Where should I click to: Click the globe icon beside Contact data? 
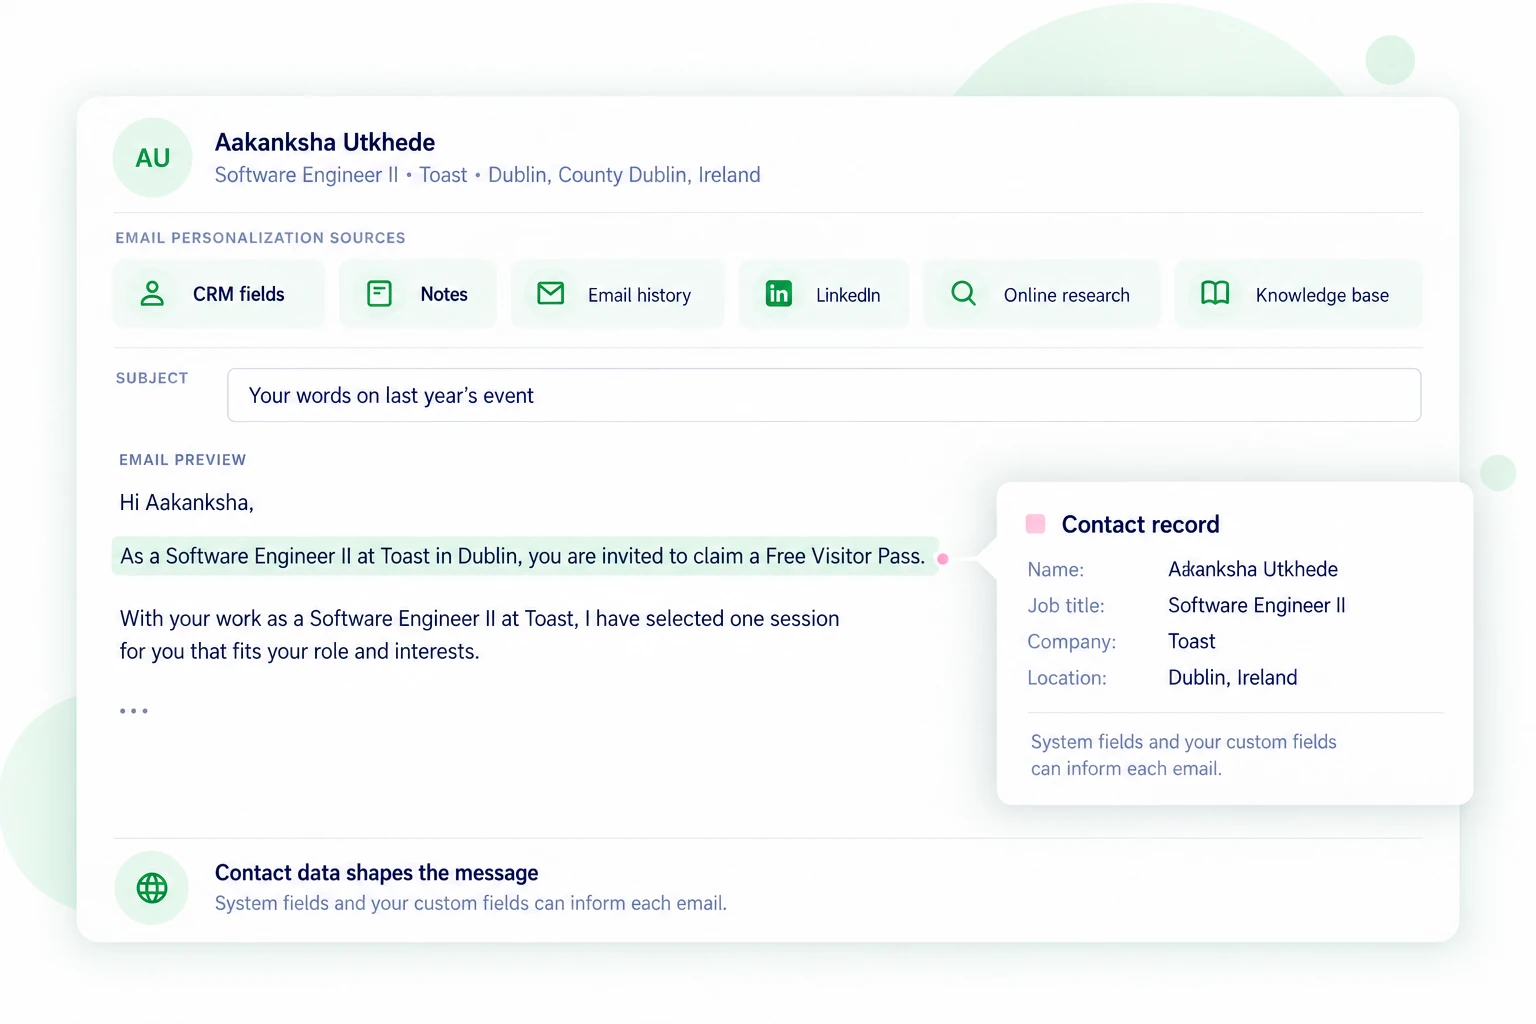(x=152, y=888)
